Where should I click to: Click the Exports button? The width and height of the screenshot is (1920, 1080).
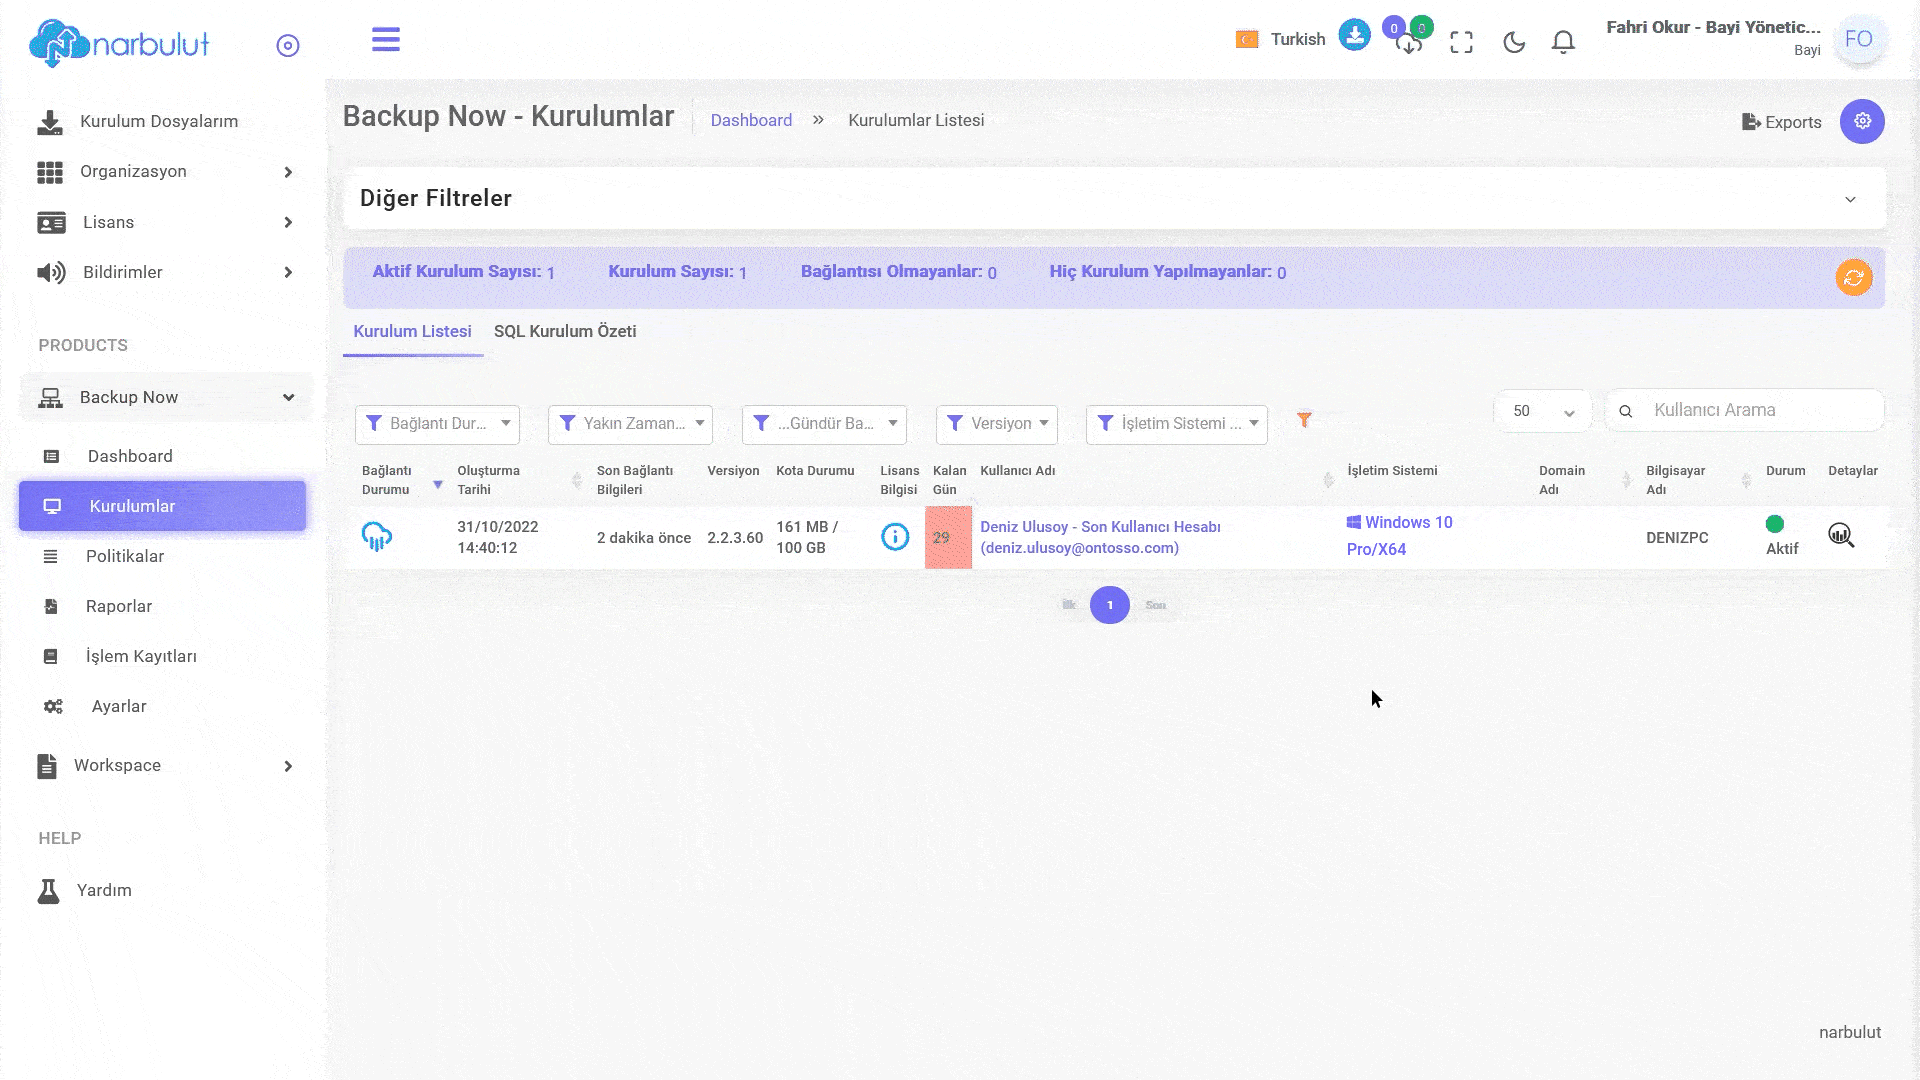[1781, 122]
